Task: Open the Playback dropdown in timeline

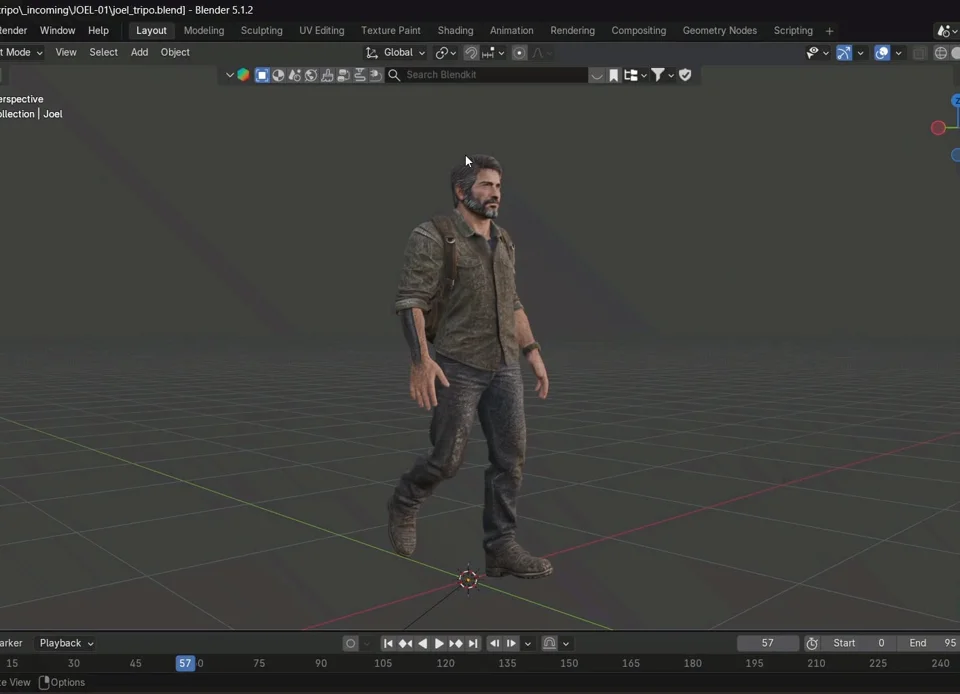Action: 66,643
